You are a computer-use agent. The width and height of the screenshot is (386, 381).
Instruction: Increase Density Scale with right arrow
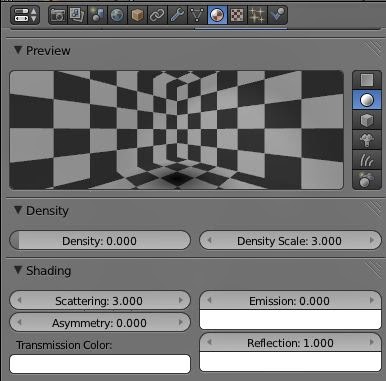(372, 240)
